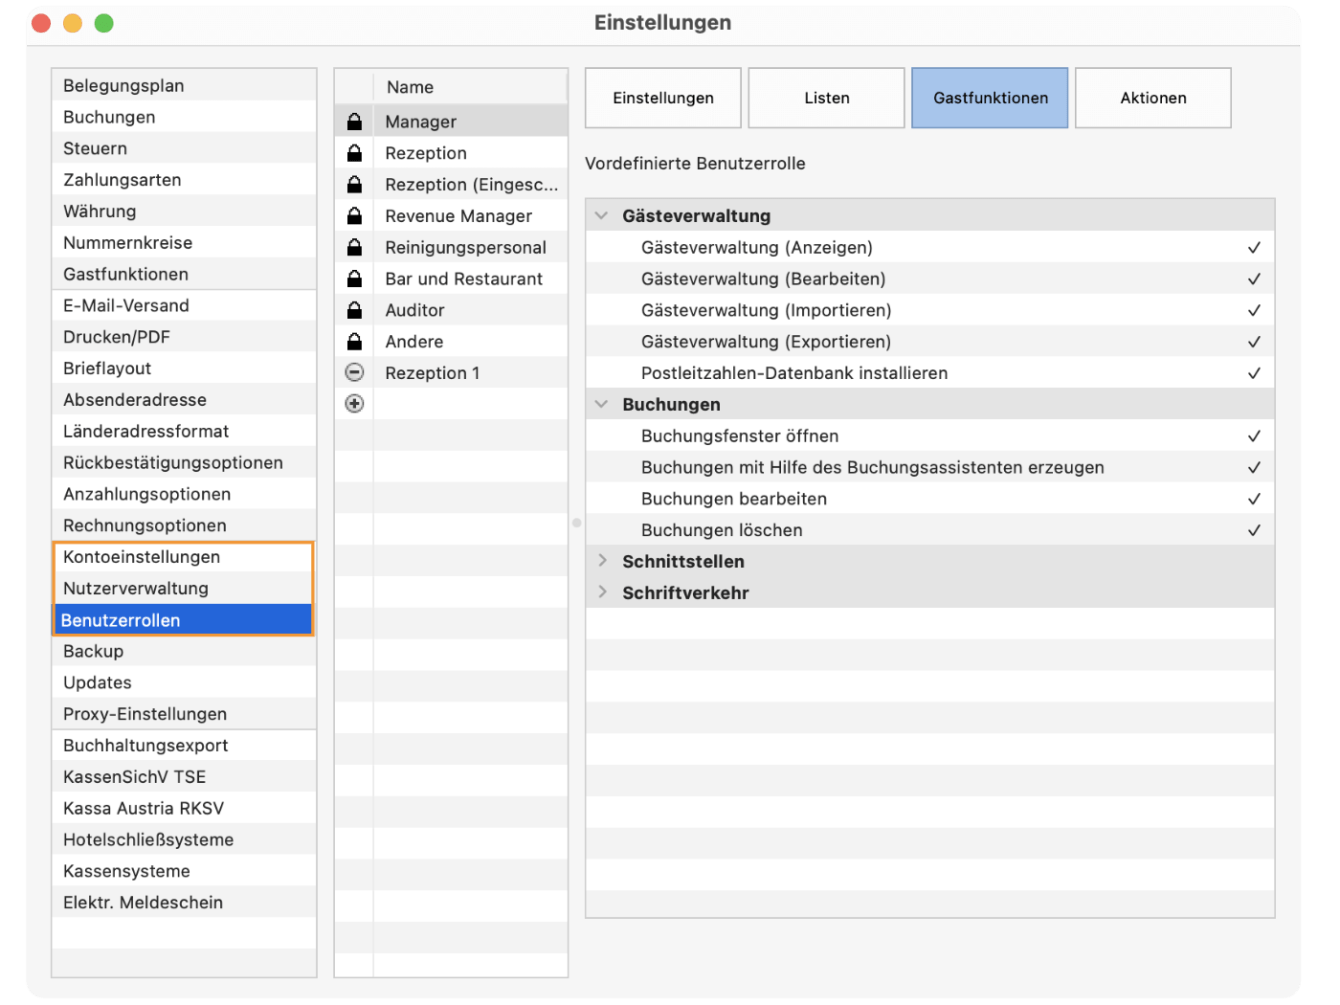Open the Aktionen tab
This screenshot has height=1005, width=1340.
[1153, 98]
